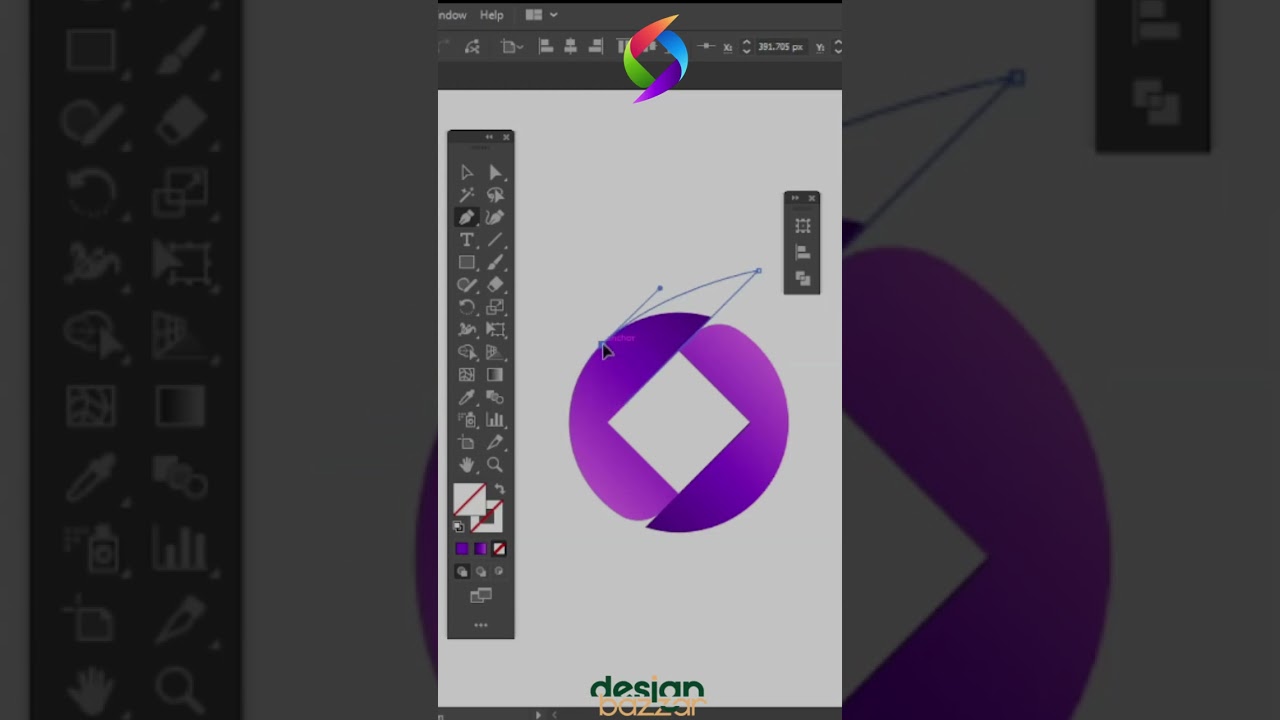Open Transform panel from small dock
1280x720 pixels.
(802, 226)
